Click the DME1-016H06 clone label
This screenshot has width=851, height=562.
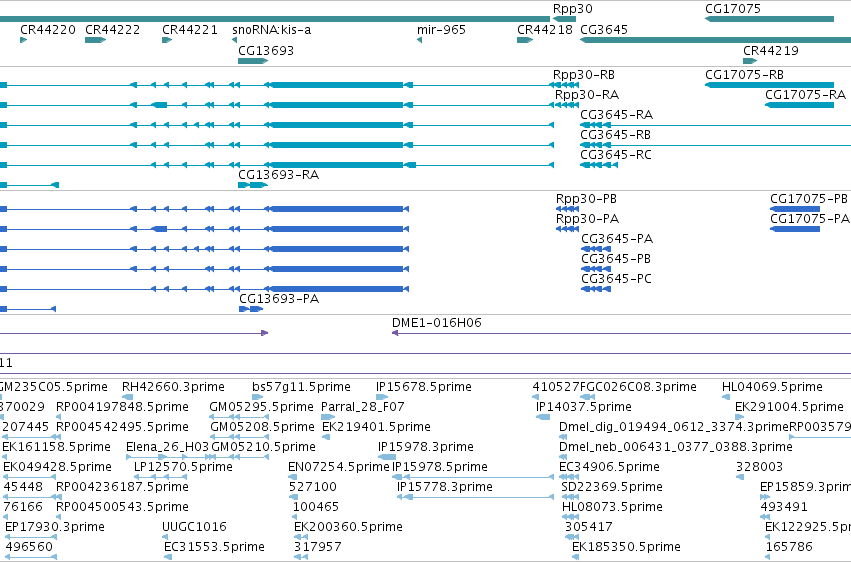(436, 323)
